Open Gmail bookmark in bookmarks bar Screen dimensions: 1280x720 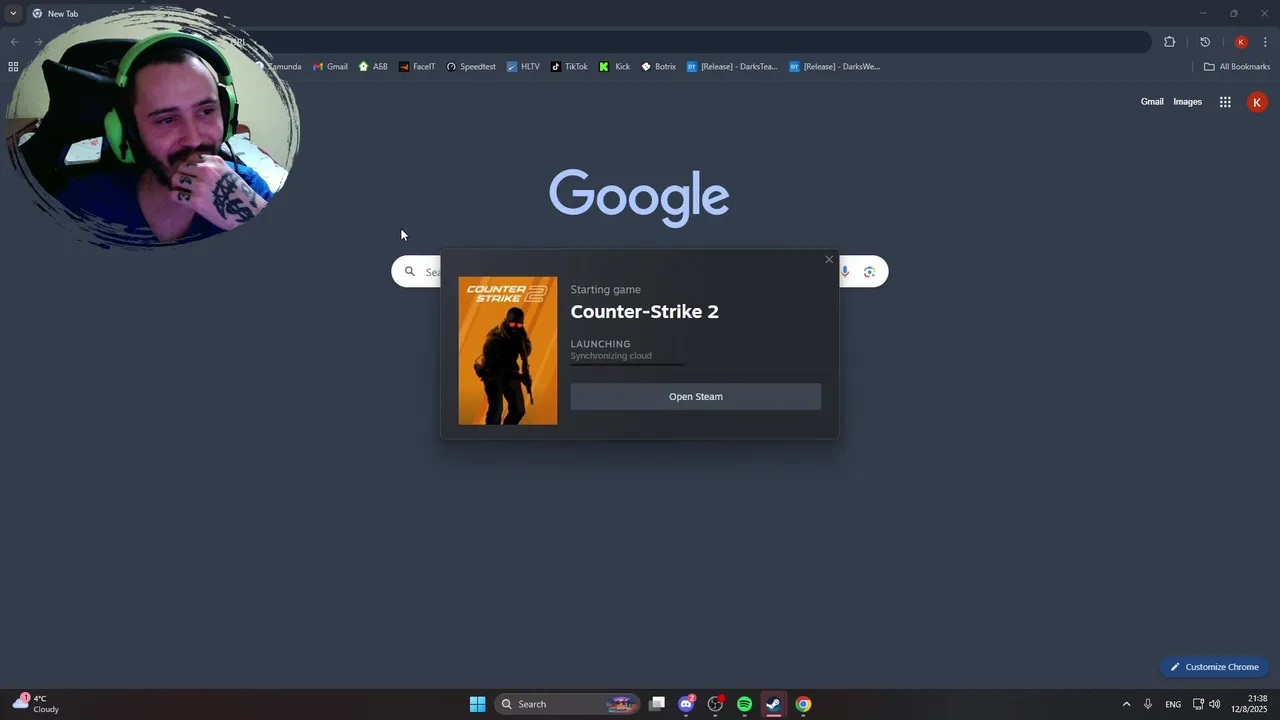[330, 67]
